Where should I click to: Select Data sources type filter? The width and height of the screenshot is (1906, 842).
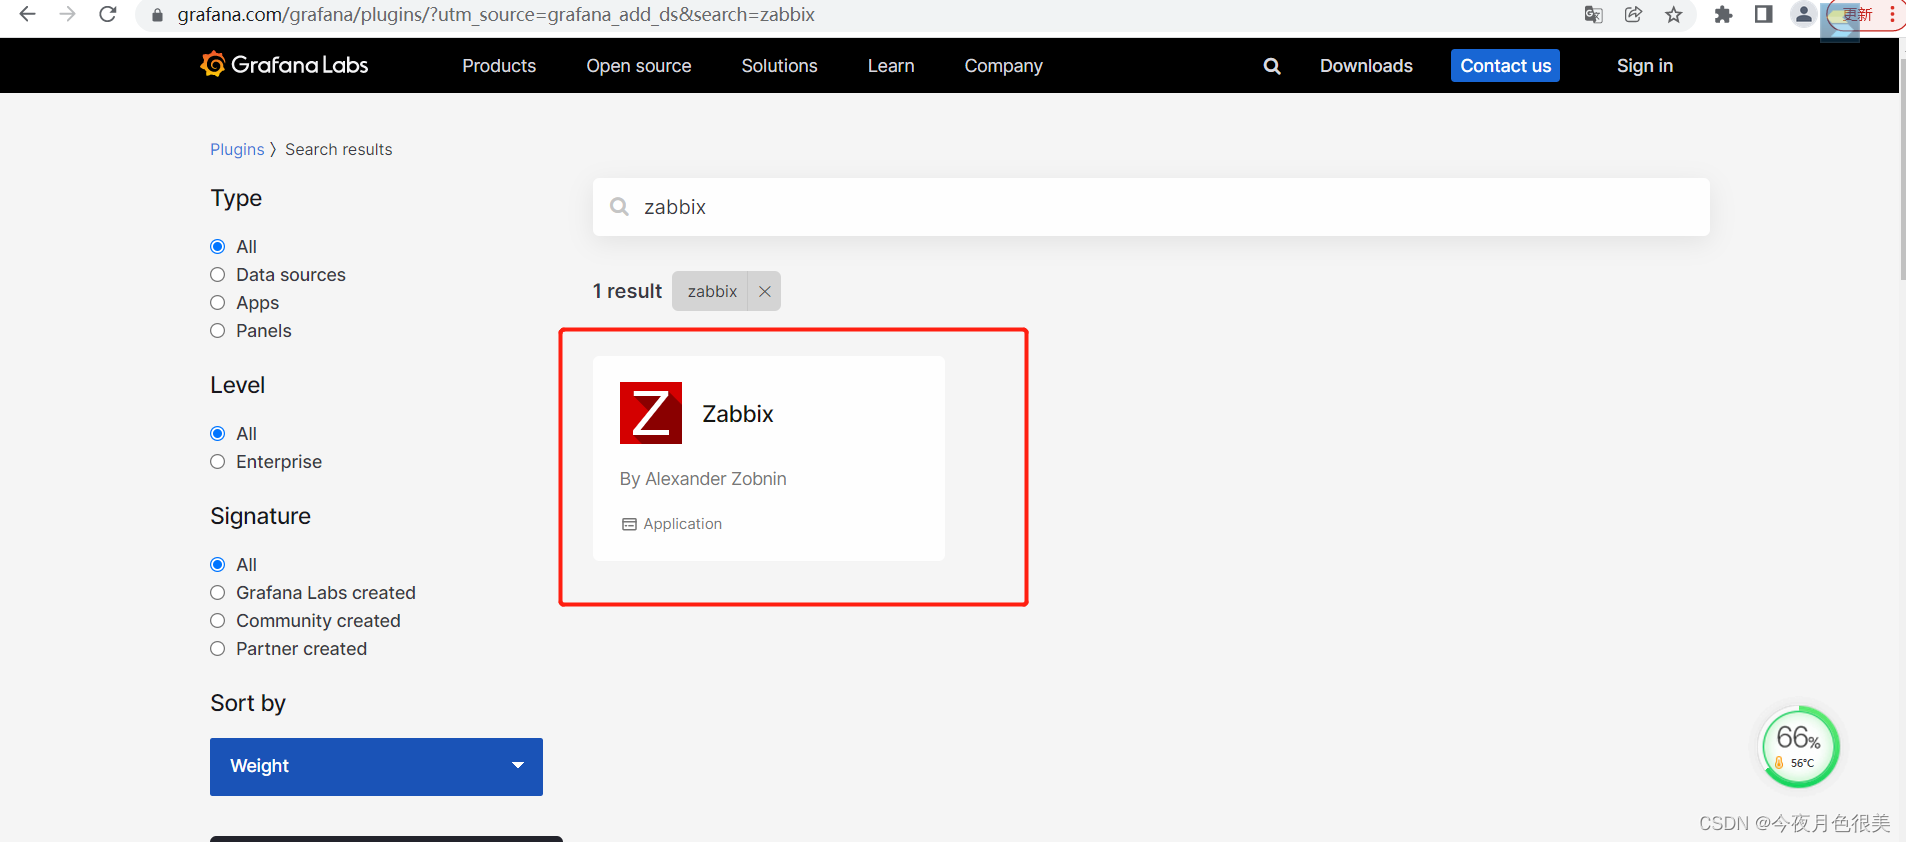click(218, 275)
